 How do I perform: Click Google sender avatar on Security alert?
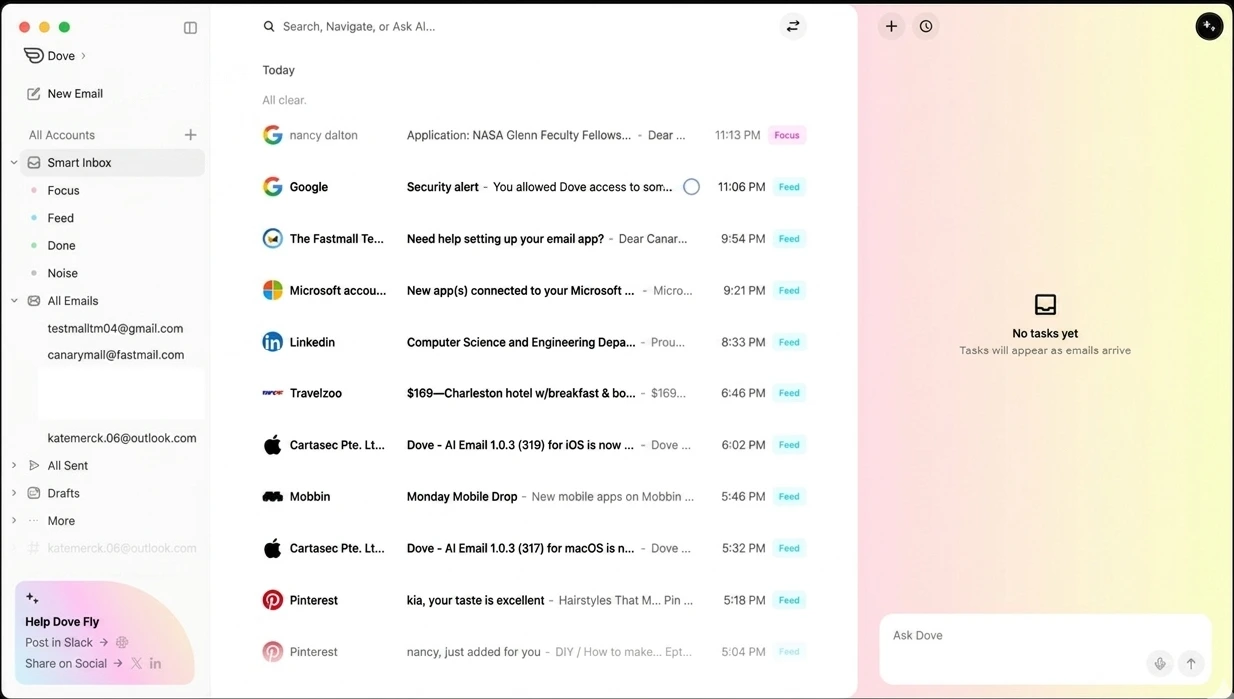[x=272, y=187]
